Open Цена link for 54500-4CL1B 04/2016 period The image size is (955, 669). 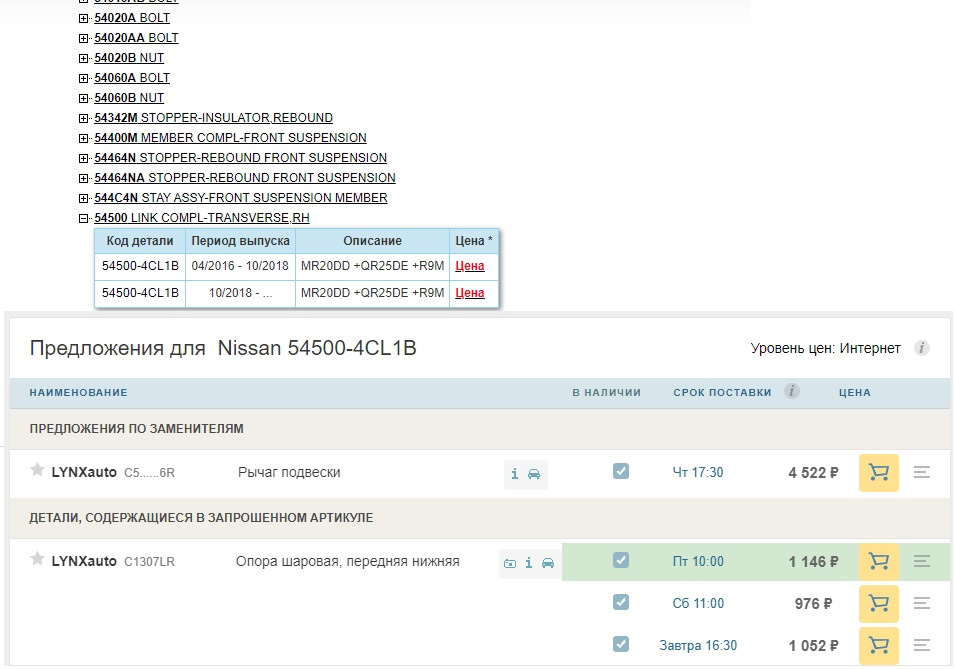[471, 266]
